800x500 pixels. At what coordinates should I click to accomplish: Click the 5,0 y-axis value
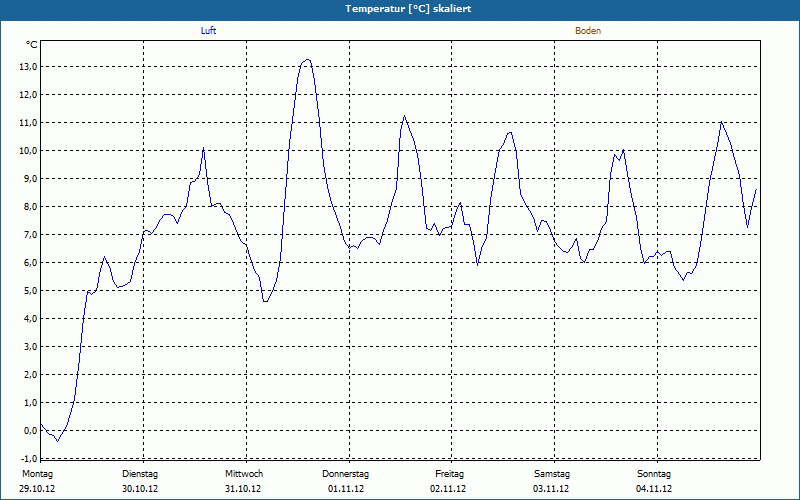coord(30,291)
